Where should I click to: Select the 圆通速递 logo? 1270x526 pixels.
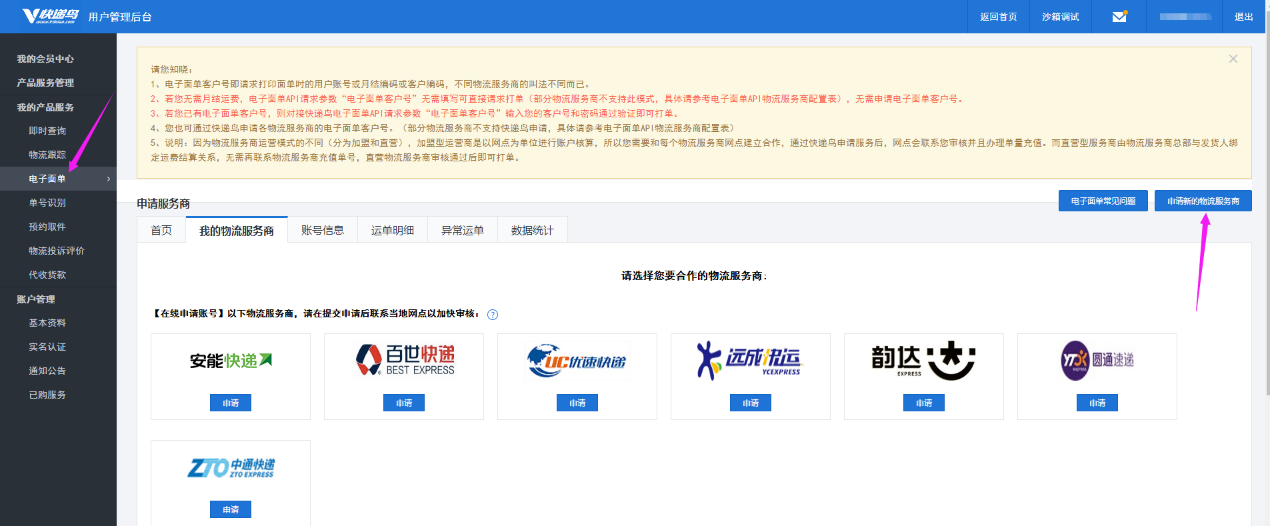click(x=1097, y=361)
